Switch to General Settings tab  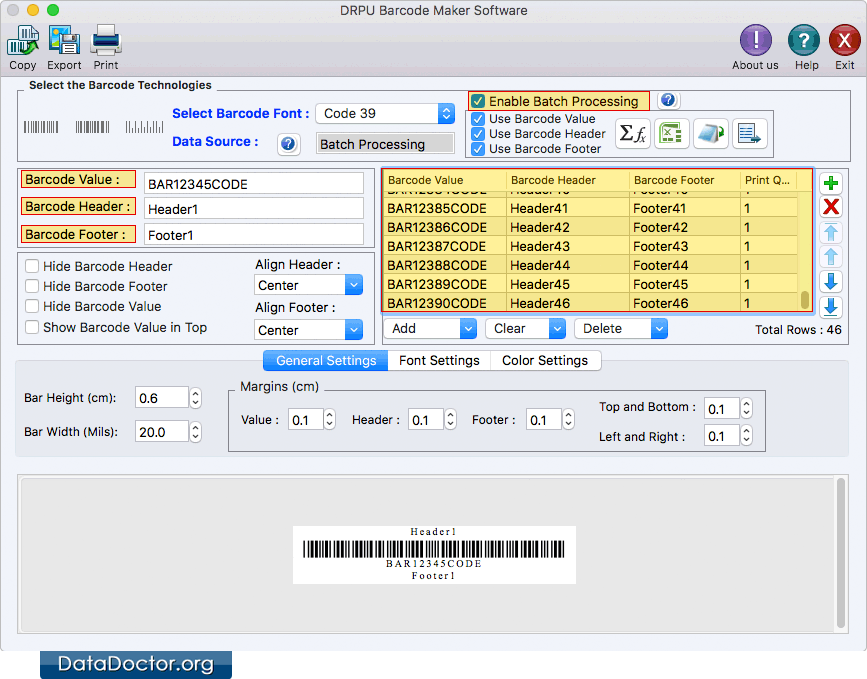click(x=326, y=361)
